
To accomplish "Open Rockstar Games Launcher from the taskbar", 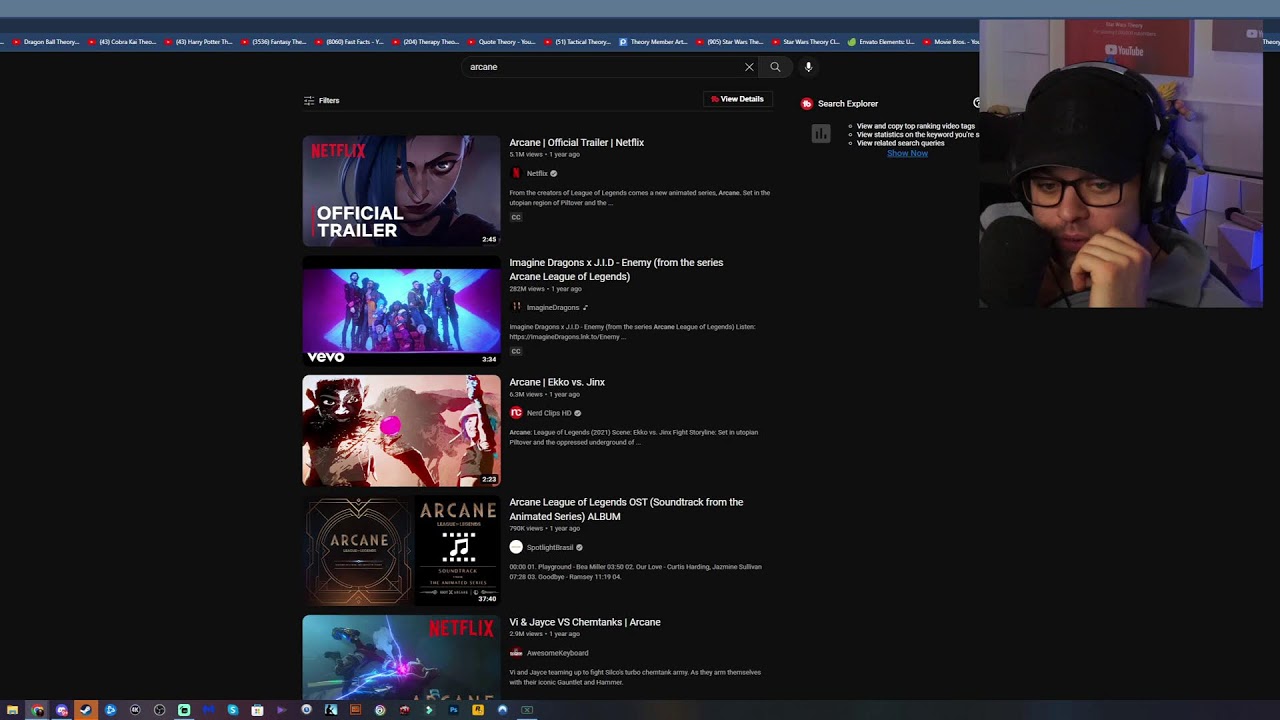I will point(478,710).
